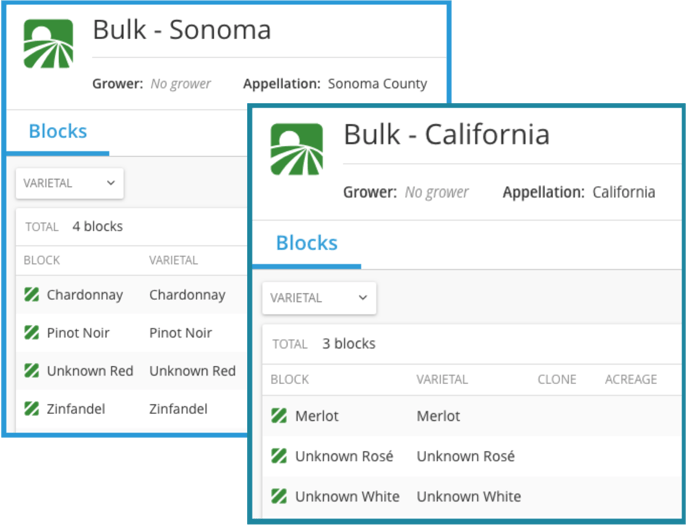This screenshot has height=526, width=688.
Task: Sort by CLONE column header
Action: [x=557, y=380]
